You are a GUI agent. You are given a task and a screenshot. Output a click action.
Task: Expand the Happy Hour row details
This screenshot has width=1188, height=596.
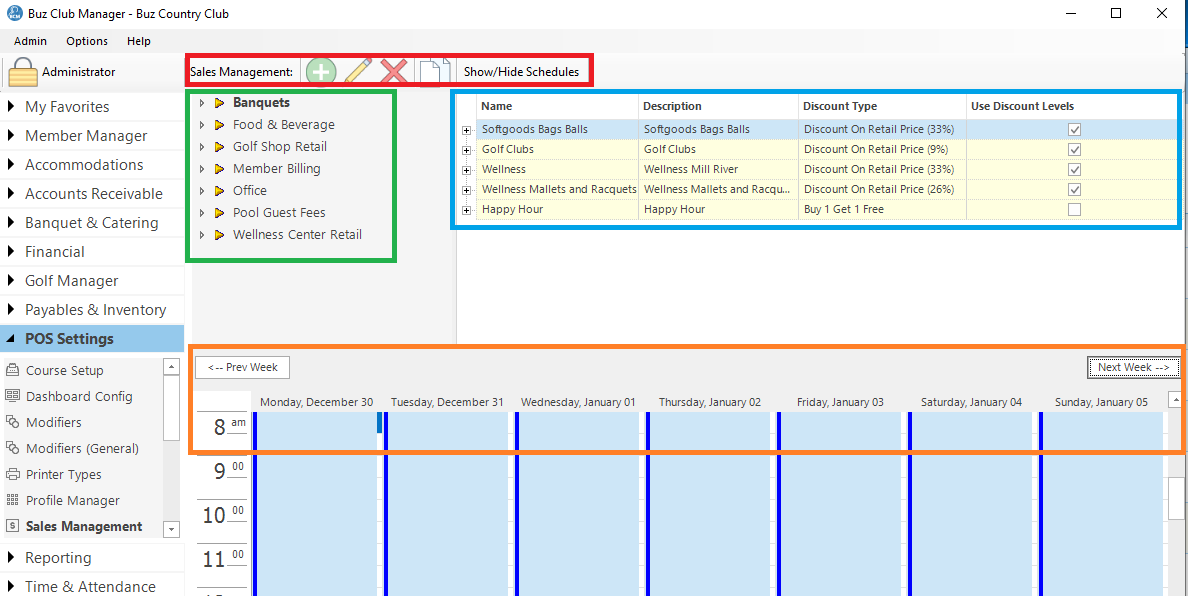tap(467, 210)
